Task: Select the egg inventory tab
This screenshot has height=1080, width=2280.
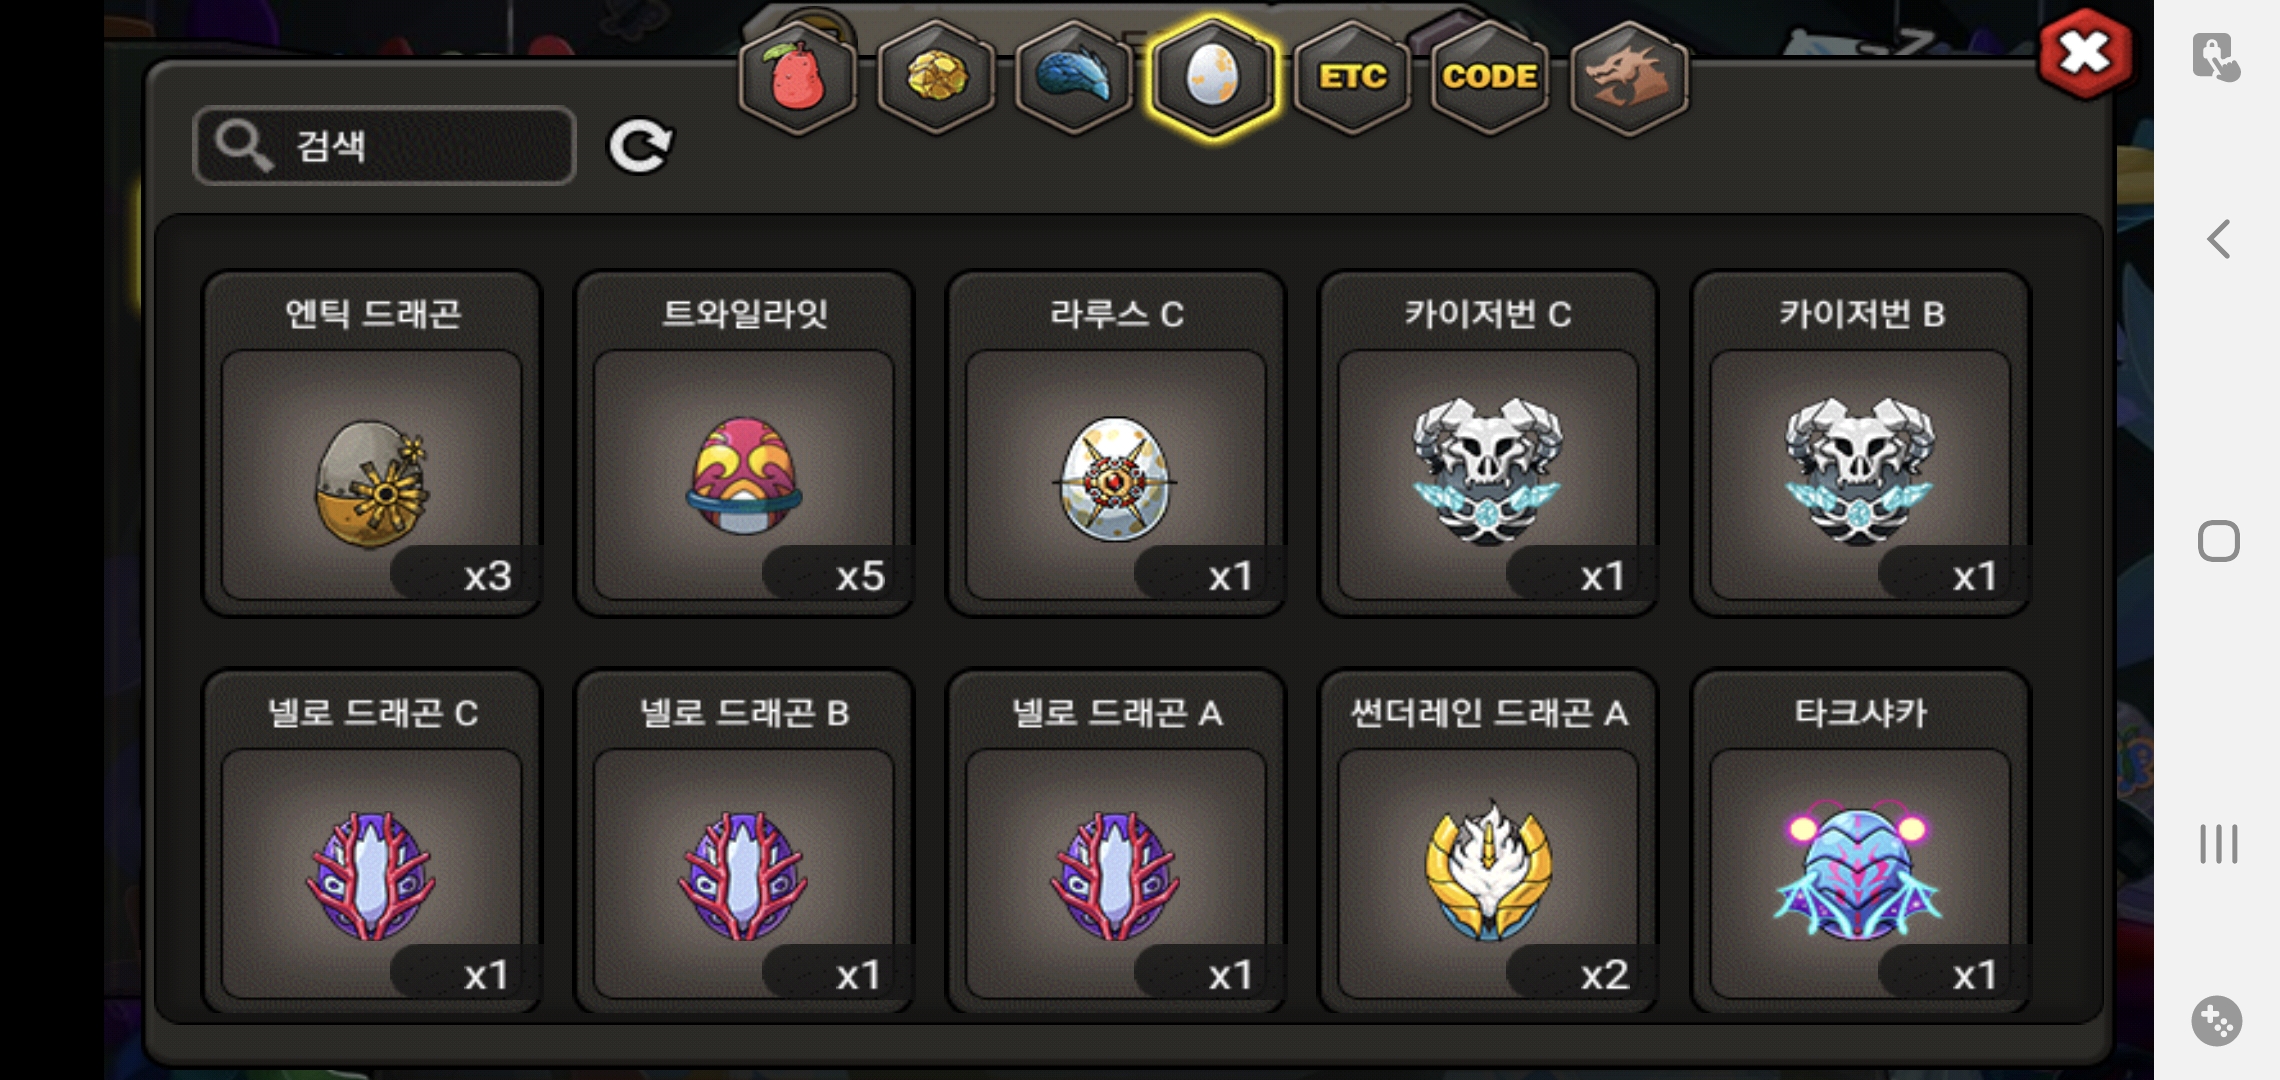Action: [1212, 77]
